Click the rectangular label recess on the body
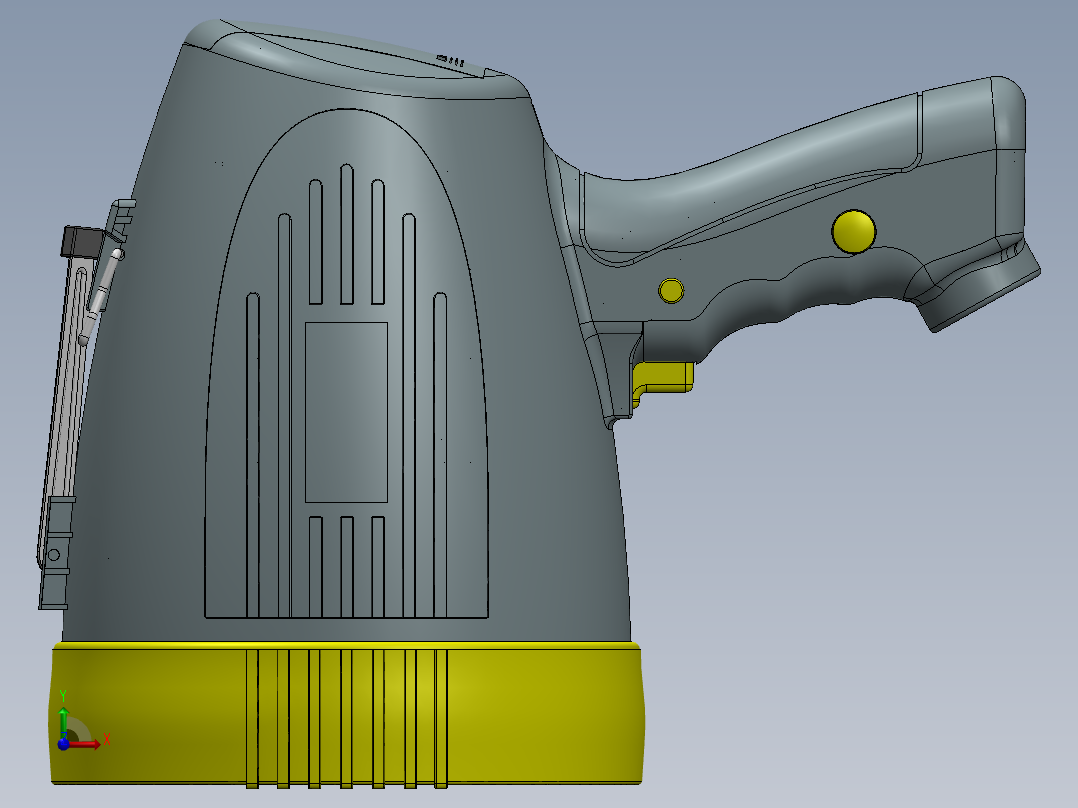The width and height of the screenshot is (1078, 808). (346, 412)
